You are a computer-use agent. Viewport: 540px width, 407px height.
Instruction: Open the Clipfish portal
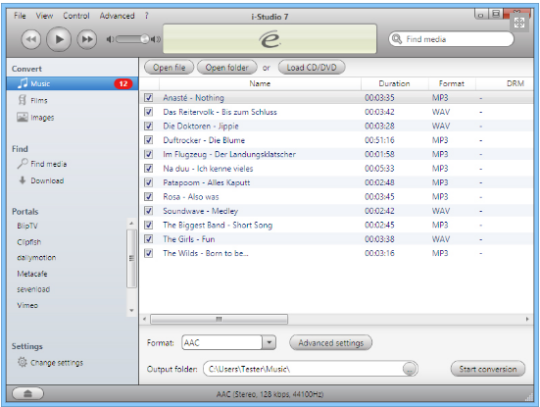point(29,242)
